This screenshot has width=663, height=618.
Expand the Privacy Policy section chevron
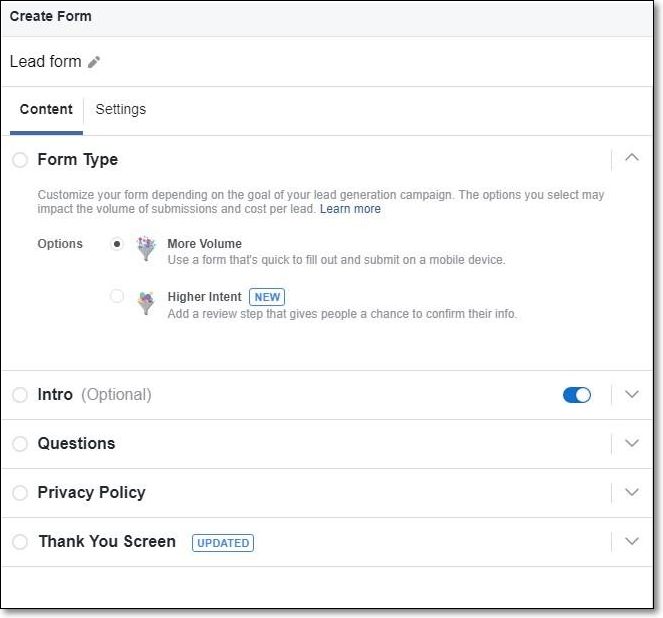point(632,492)
